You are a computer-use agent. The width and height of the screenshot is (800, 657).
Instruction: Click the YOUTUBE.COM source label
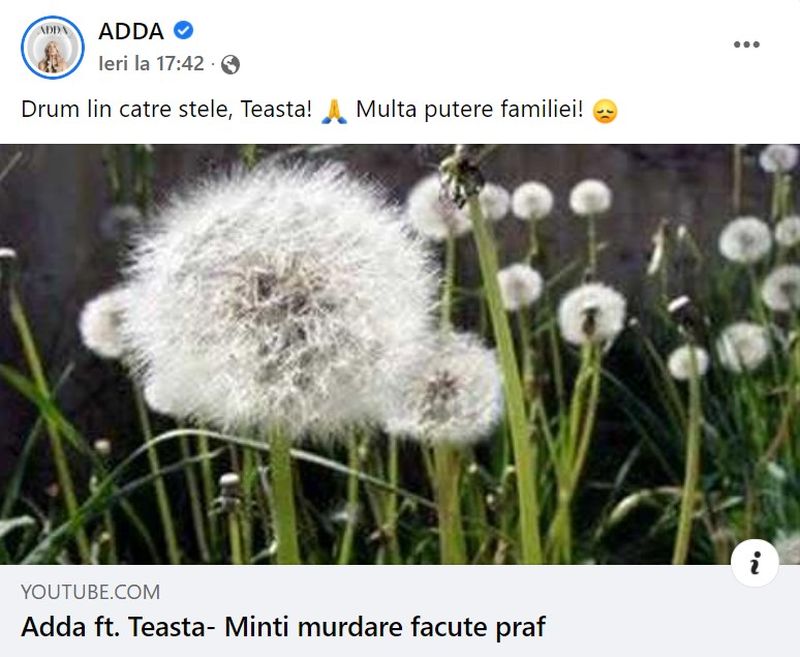click(90, 592)
